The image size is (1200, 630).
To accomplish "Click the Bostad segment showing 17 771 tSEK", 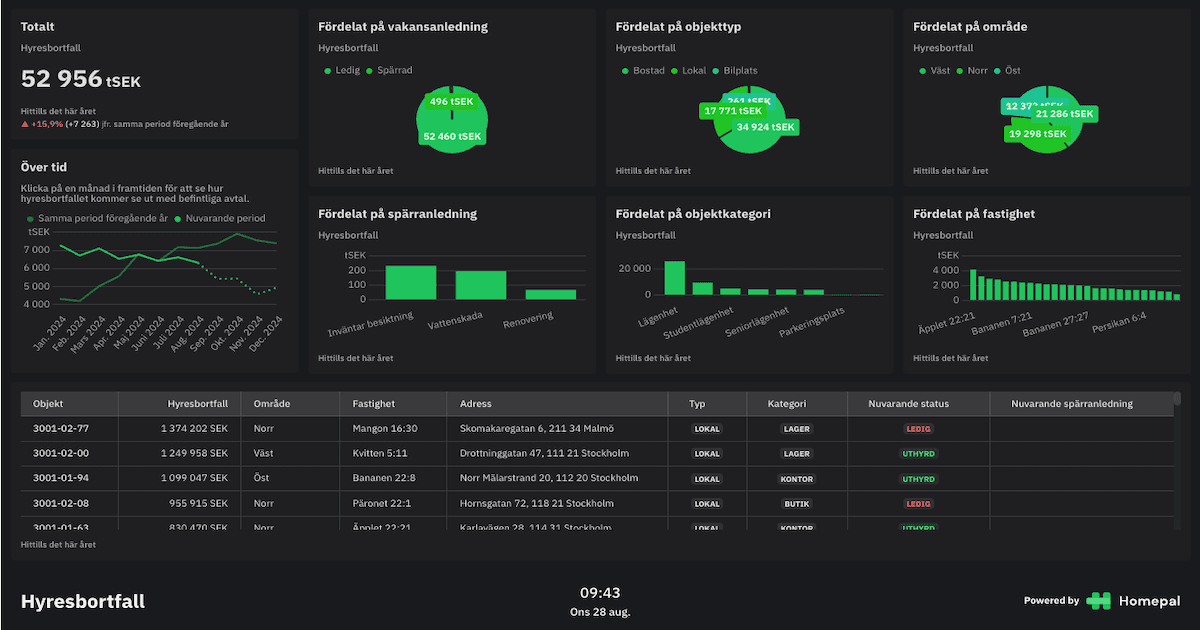I will pyautogui.click(x=731, y=112).
